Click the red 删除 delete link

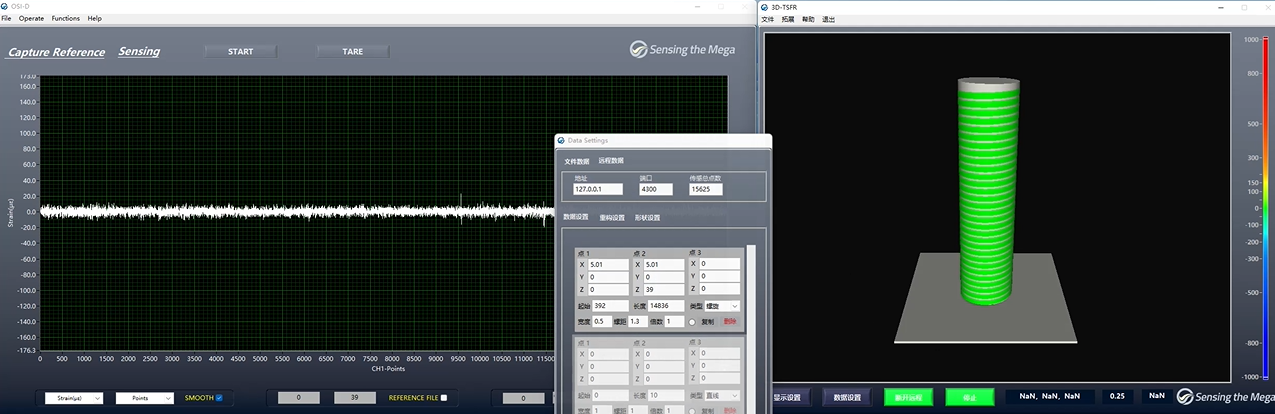(x=730, y=322)
